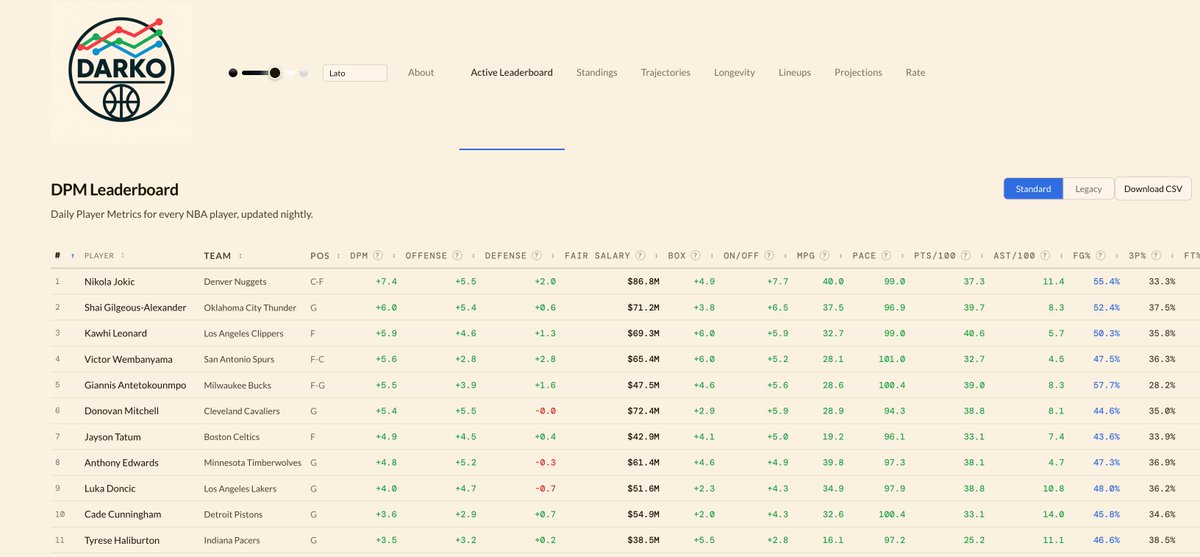The image size is (1200, 557).
Task: Open the PTS/100 column help icon
Action: [966, 255]
